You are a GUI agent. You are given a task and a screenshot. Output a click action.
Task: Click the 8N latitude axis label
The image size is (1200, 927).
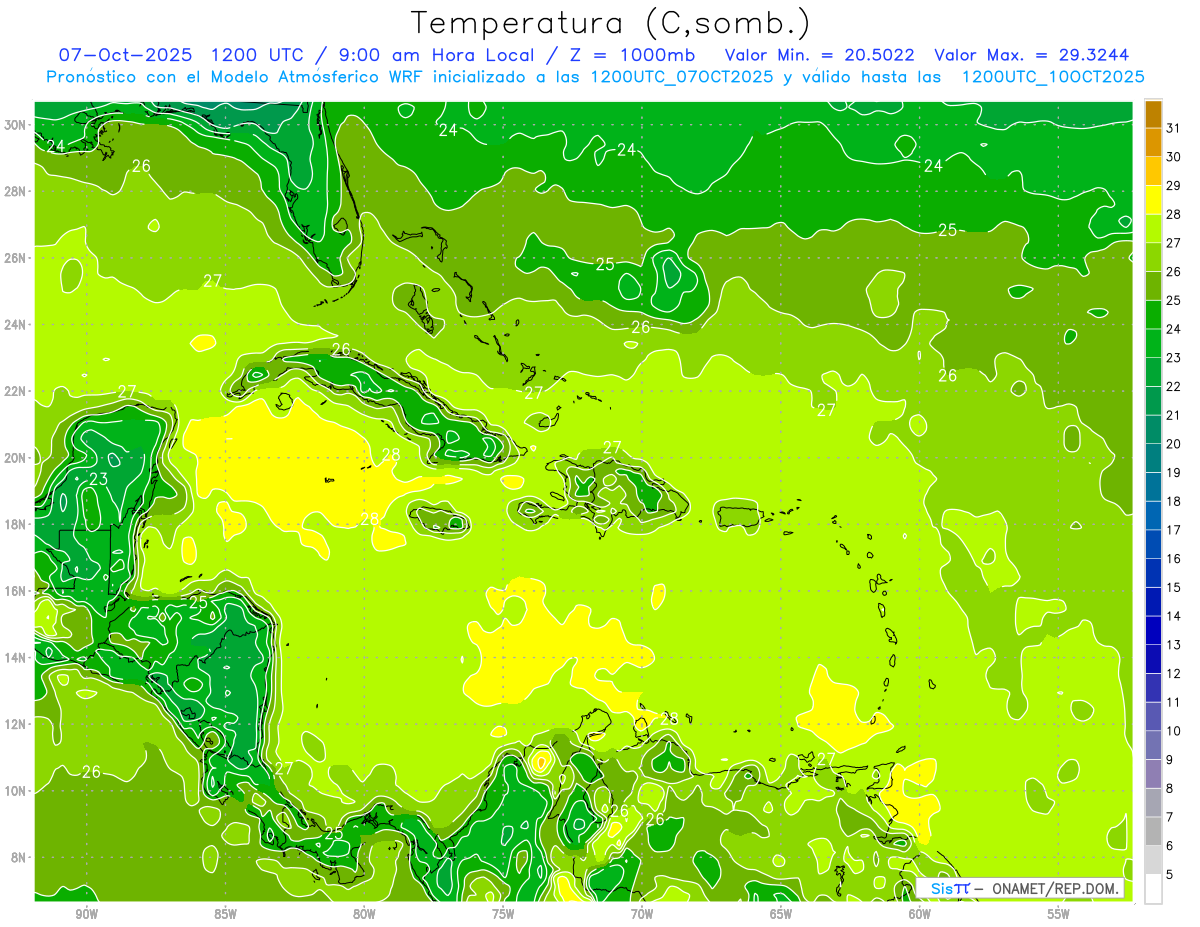pos(20,857)
